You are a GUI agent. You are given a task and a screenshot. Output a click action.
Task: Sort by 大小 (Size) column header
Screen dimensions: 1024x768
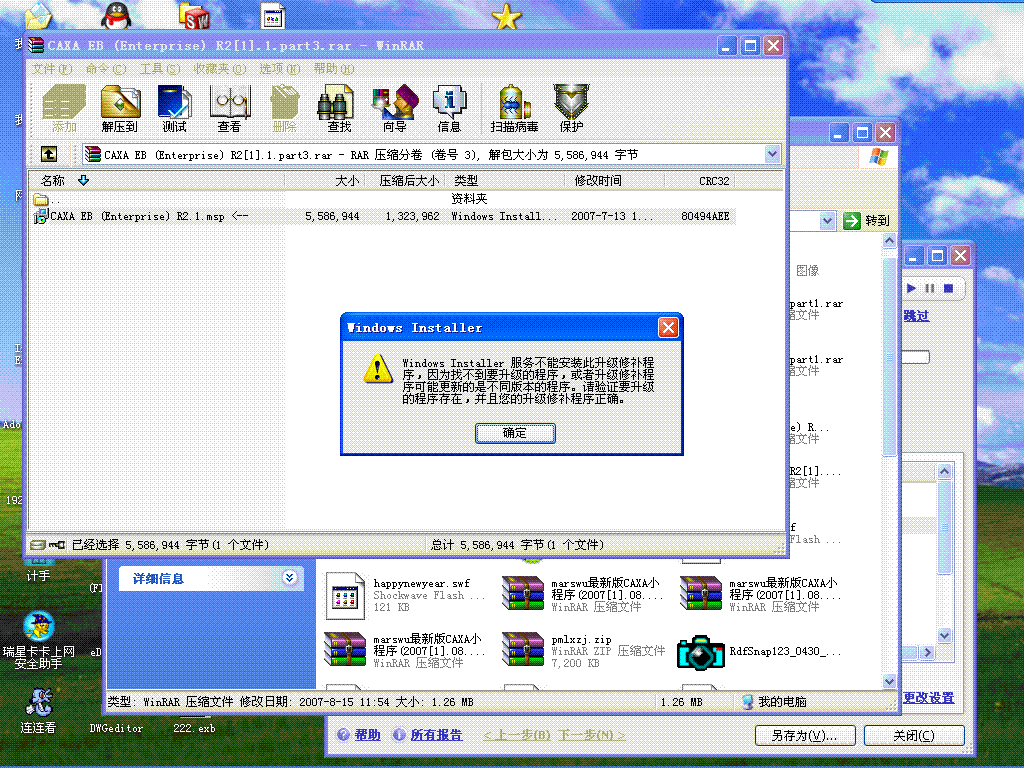[325, 181]
